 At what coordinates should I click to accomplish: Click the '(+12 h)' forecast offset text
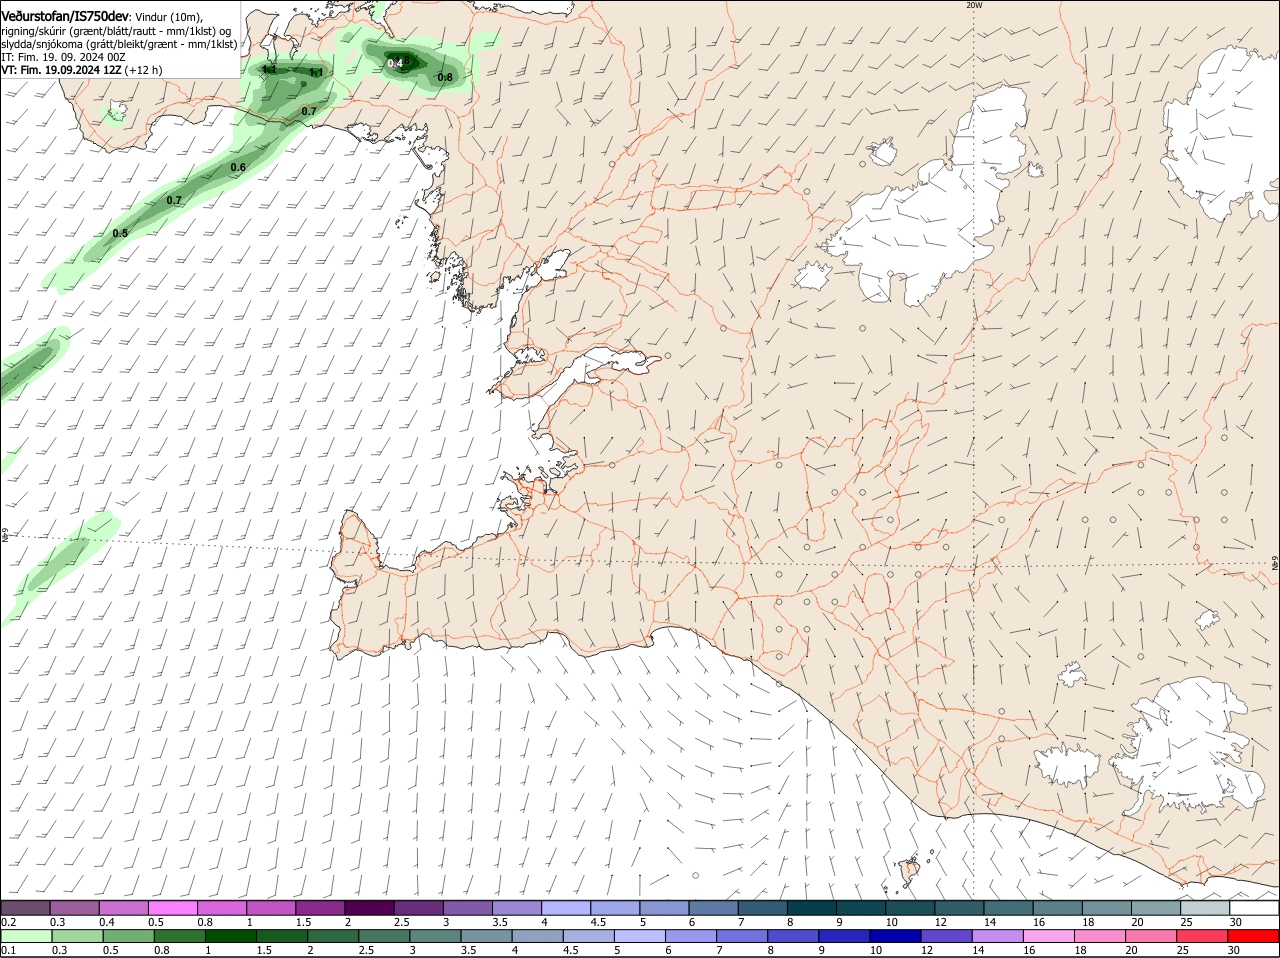click(x=145, y=70)
